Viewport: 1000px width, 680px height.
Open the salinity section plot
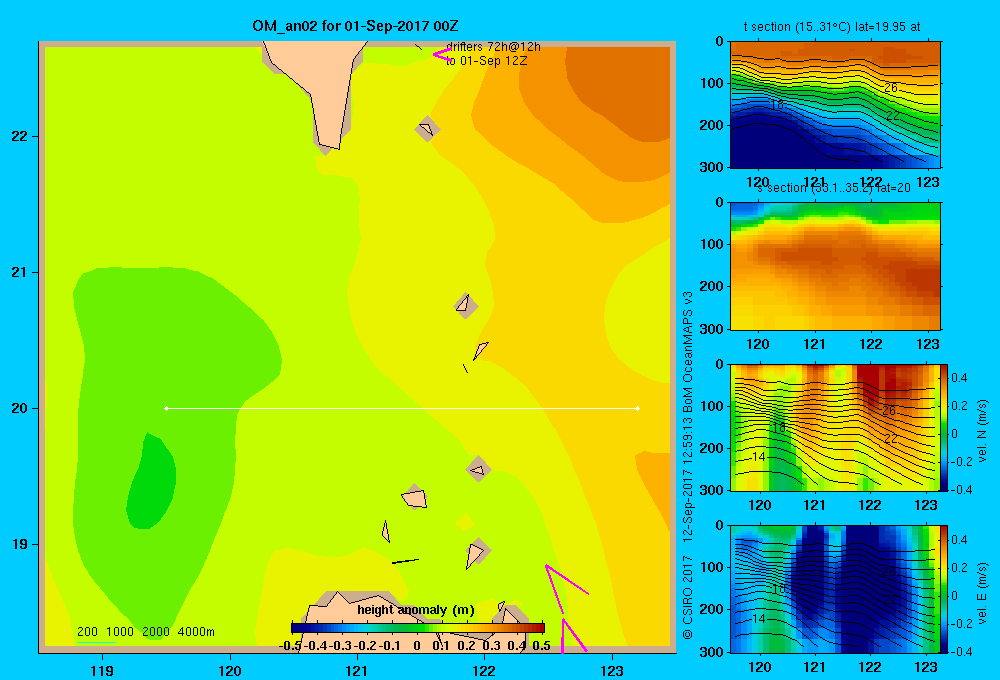(x=835, y=265)
